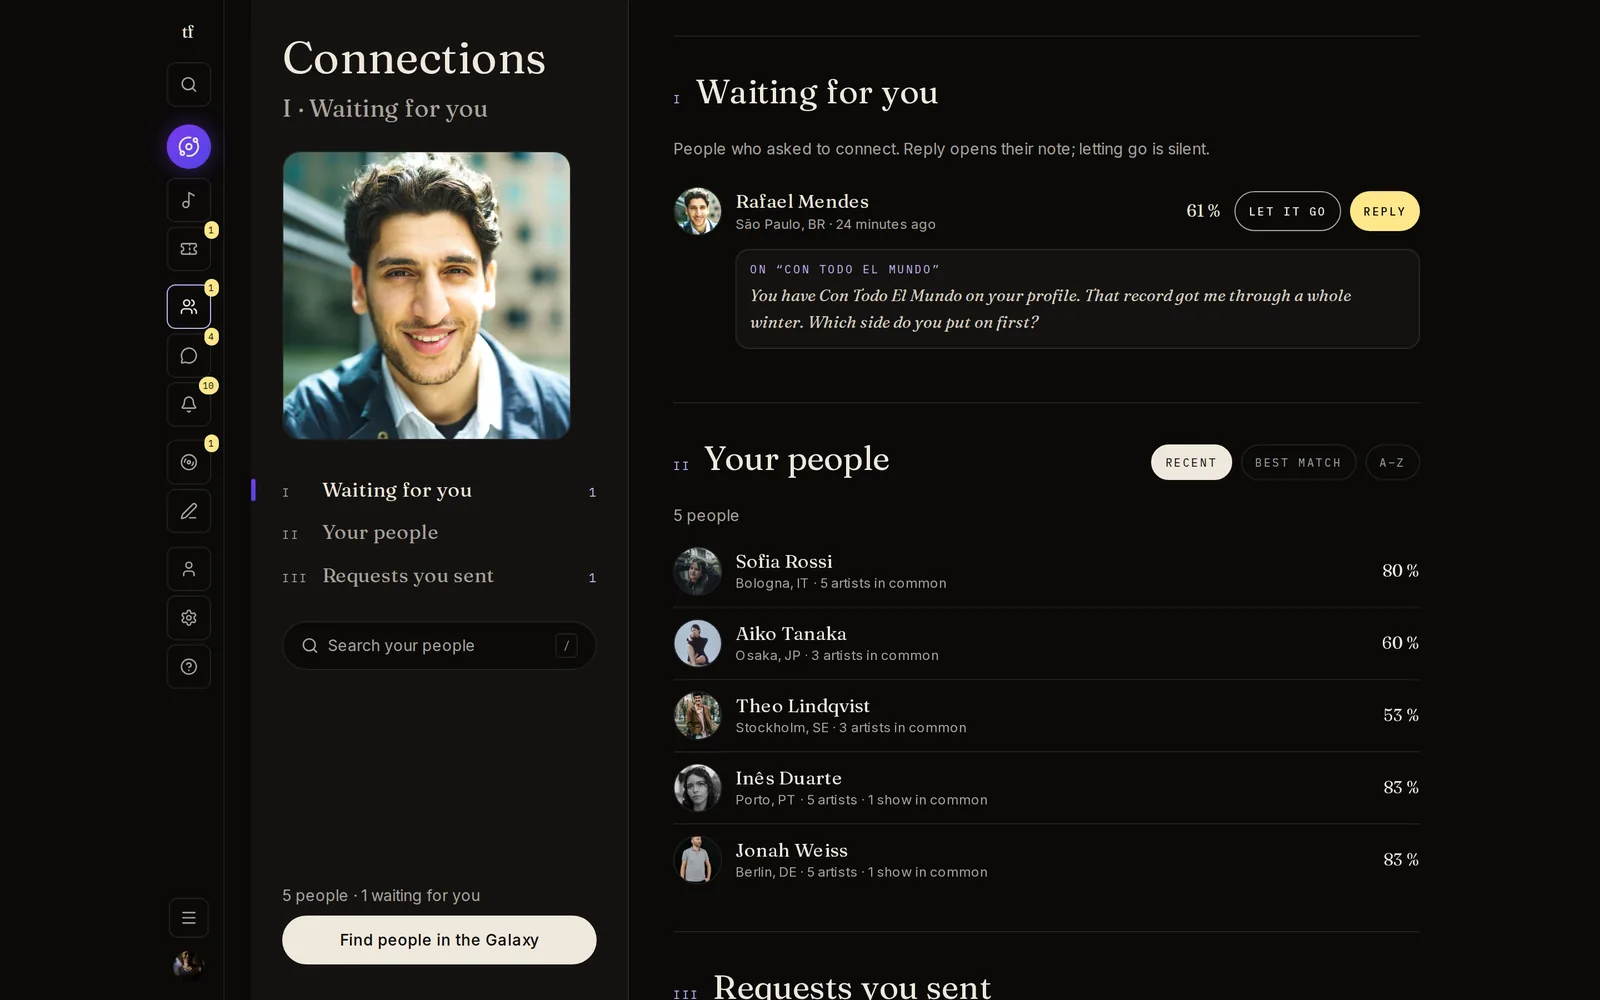The image size is (1600, 1000).
Task: Select the Connections people icon in sidebar
Action: point(188,307)
